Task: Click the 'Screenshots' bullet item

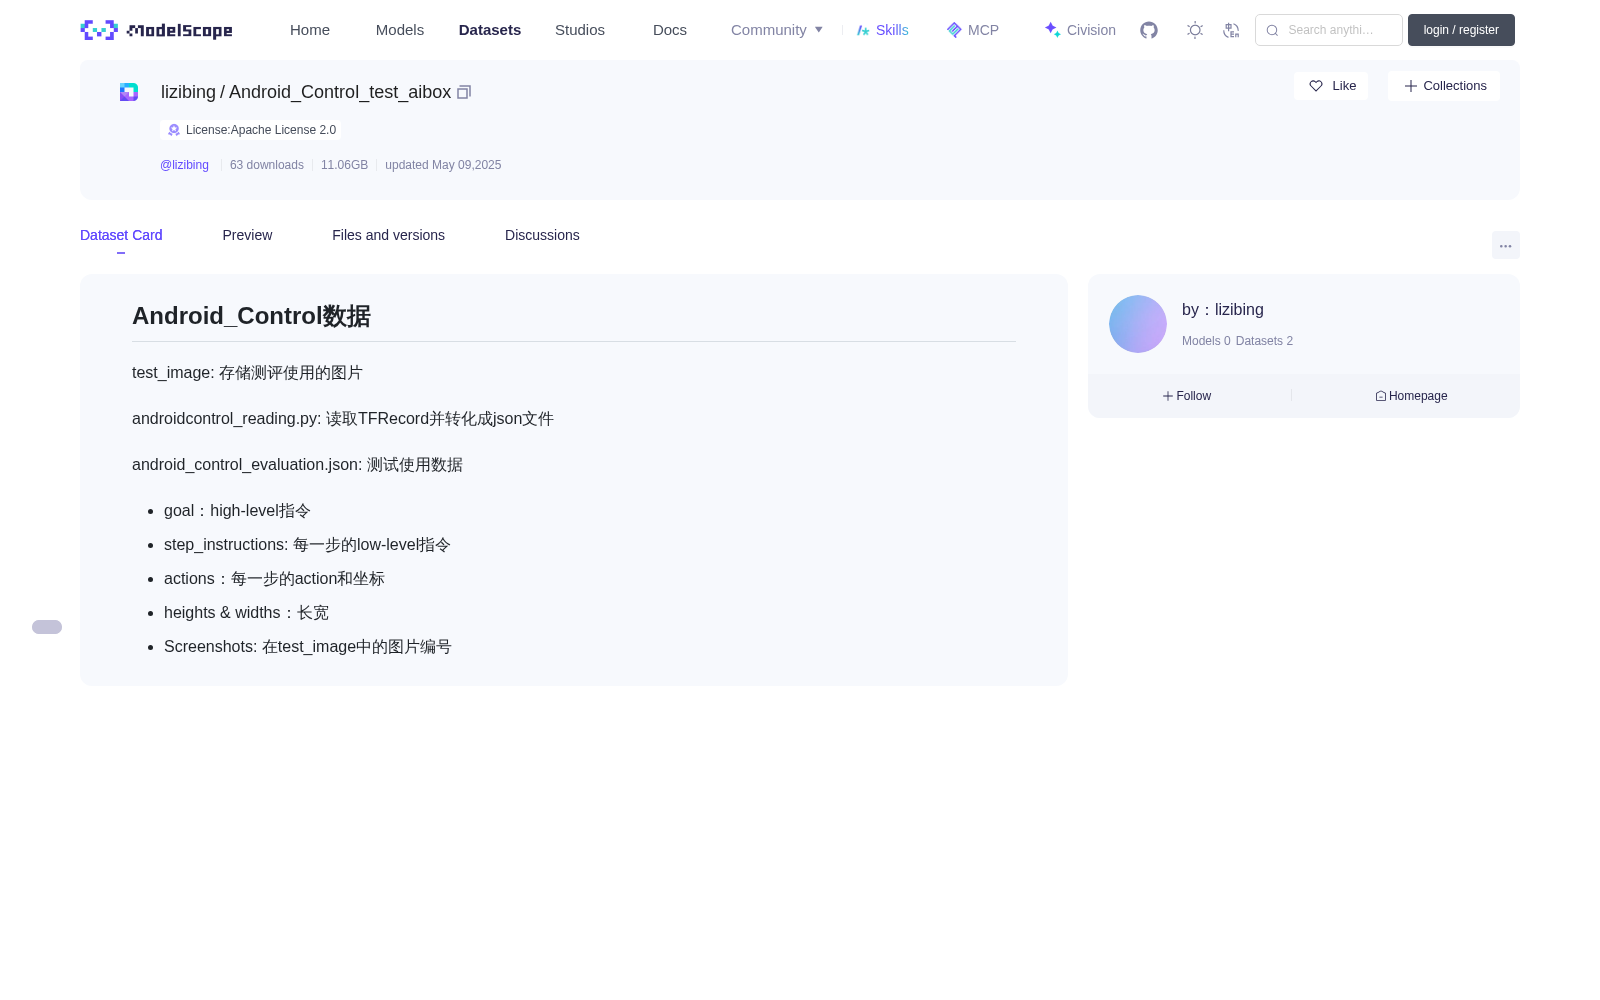Action: 308,647
